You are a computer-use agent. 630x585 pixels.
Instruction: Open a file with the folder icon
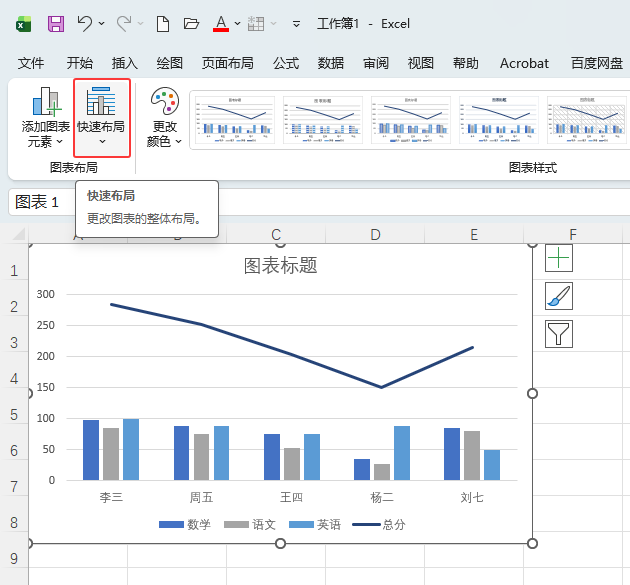coord(191,24)
